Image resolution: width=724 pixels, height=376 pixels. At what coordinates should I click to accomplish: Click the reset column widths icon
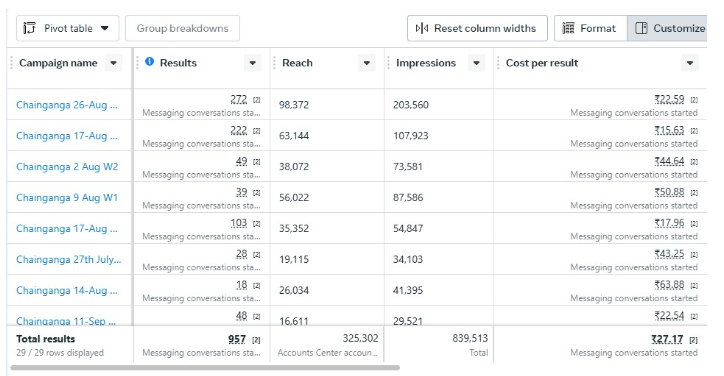422,28
